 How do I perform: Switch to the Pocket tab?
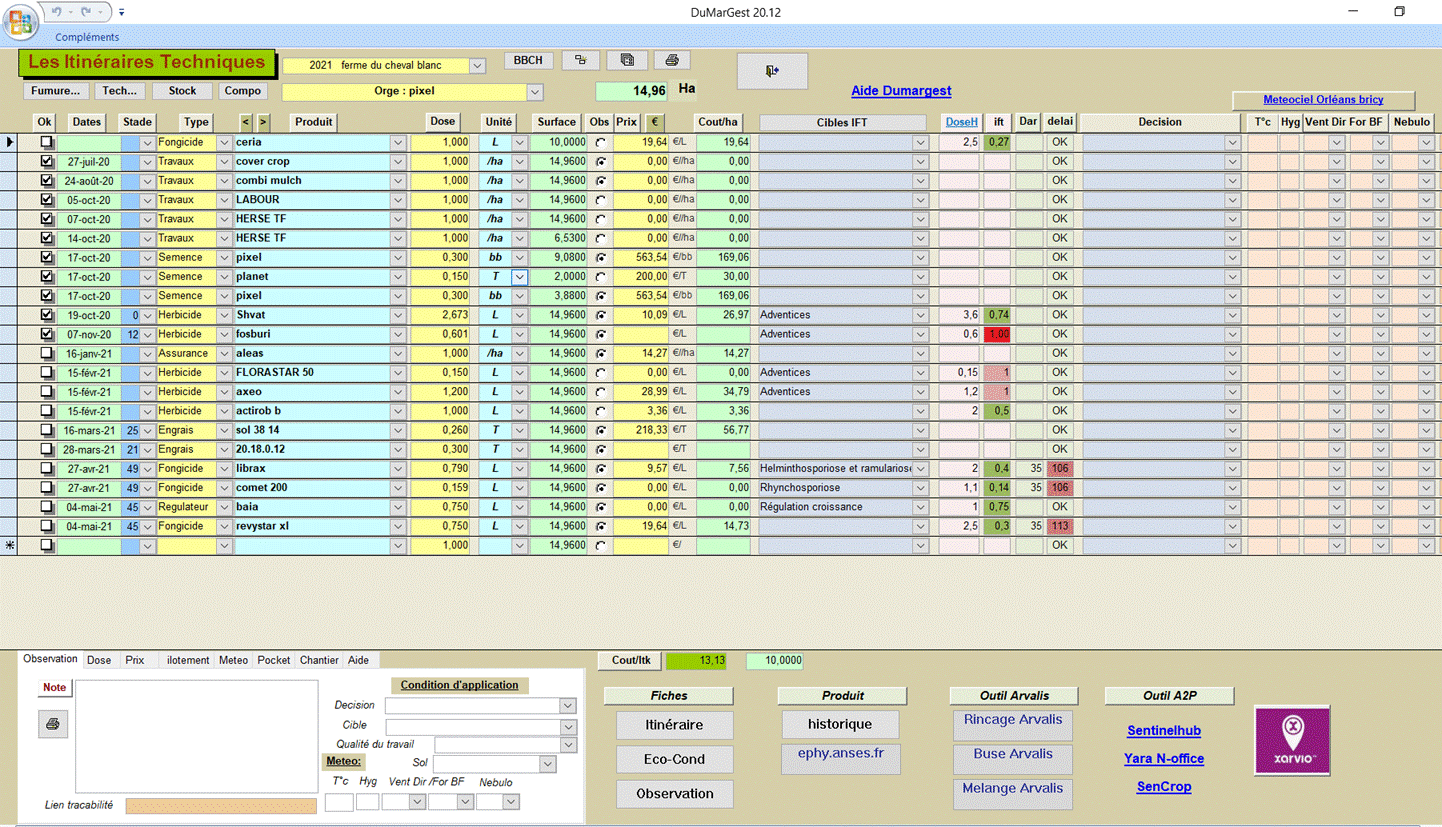274,660
